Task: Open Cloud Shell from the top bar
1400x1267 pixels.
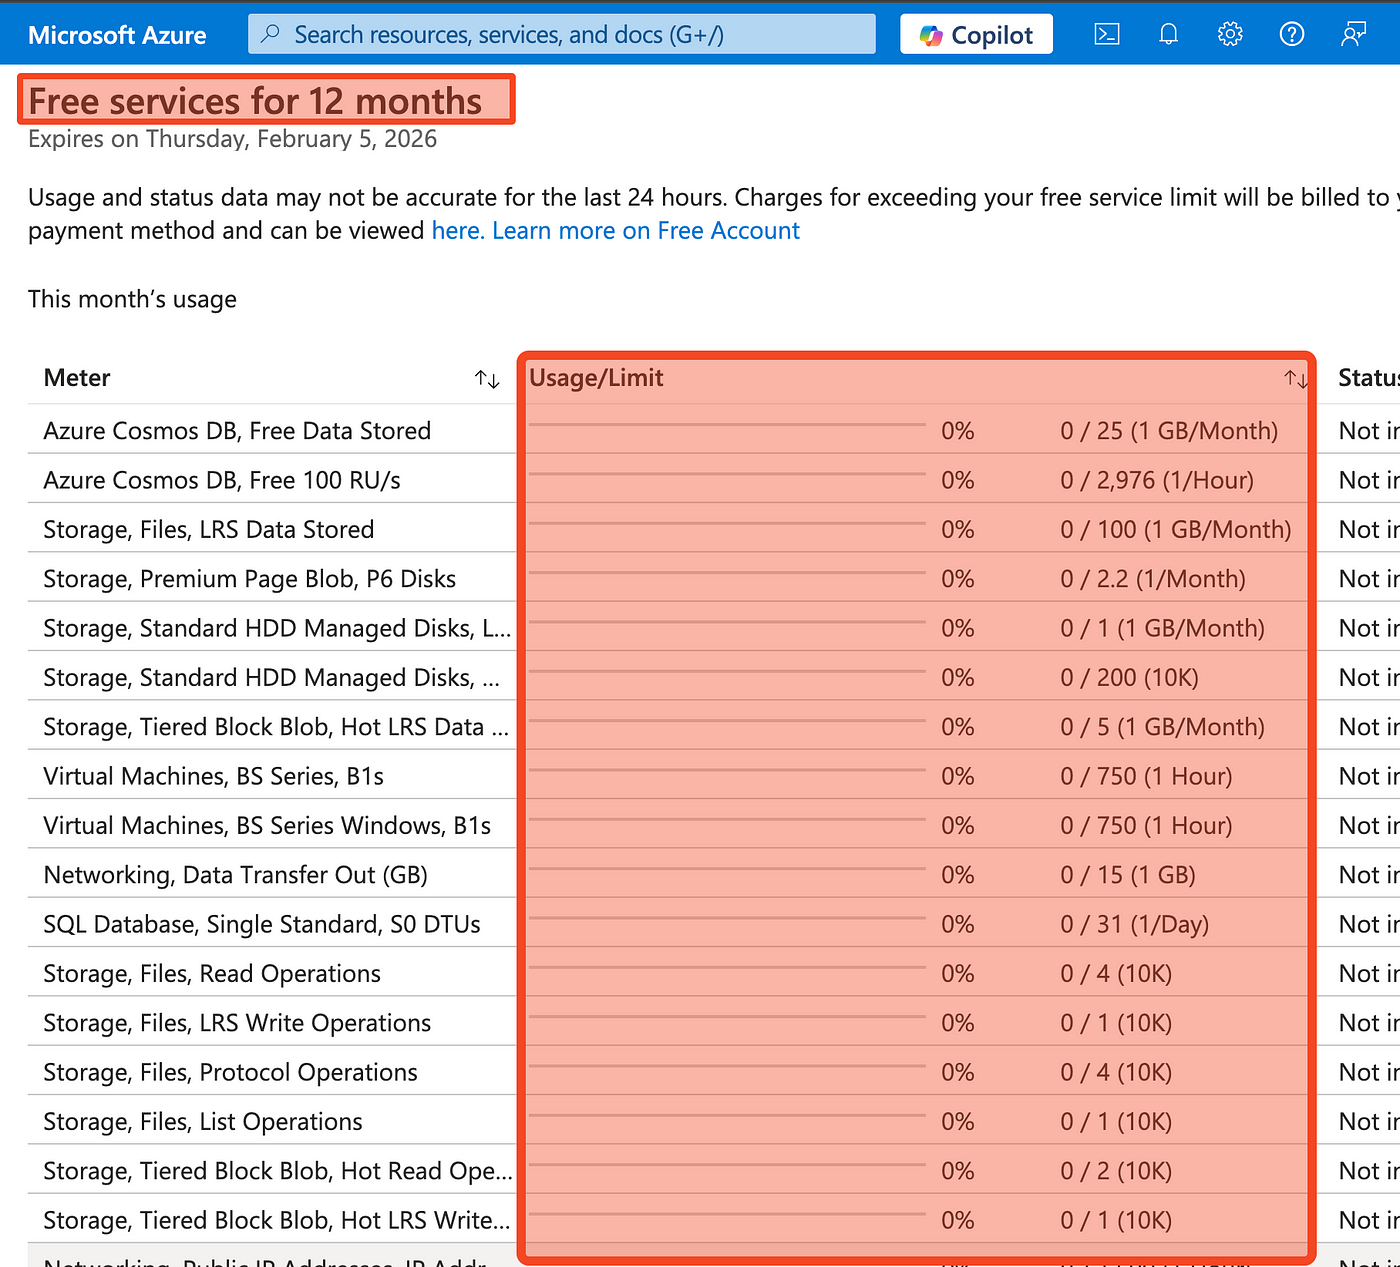Action: tap(1106, 35)
